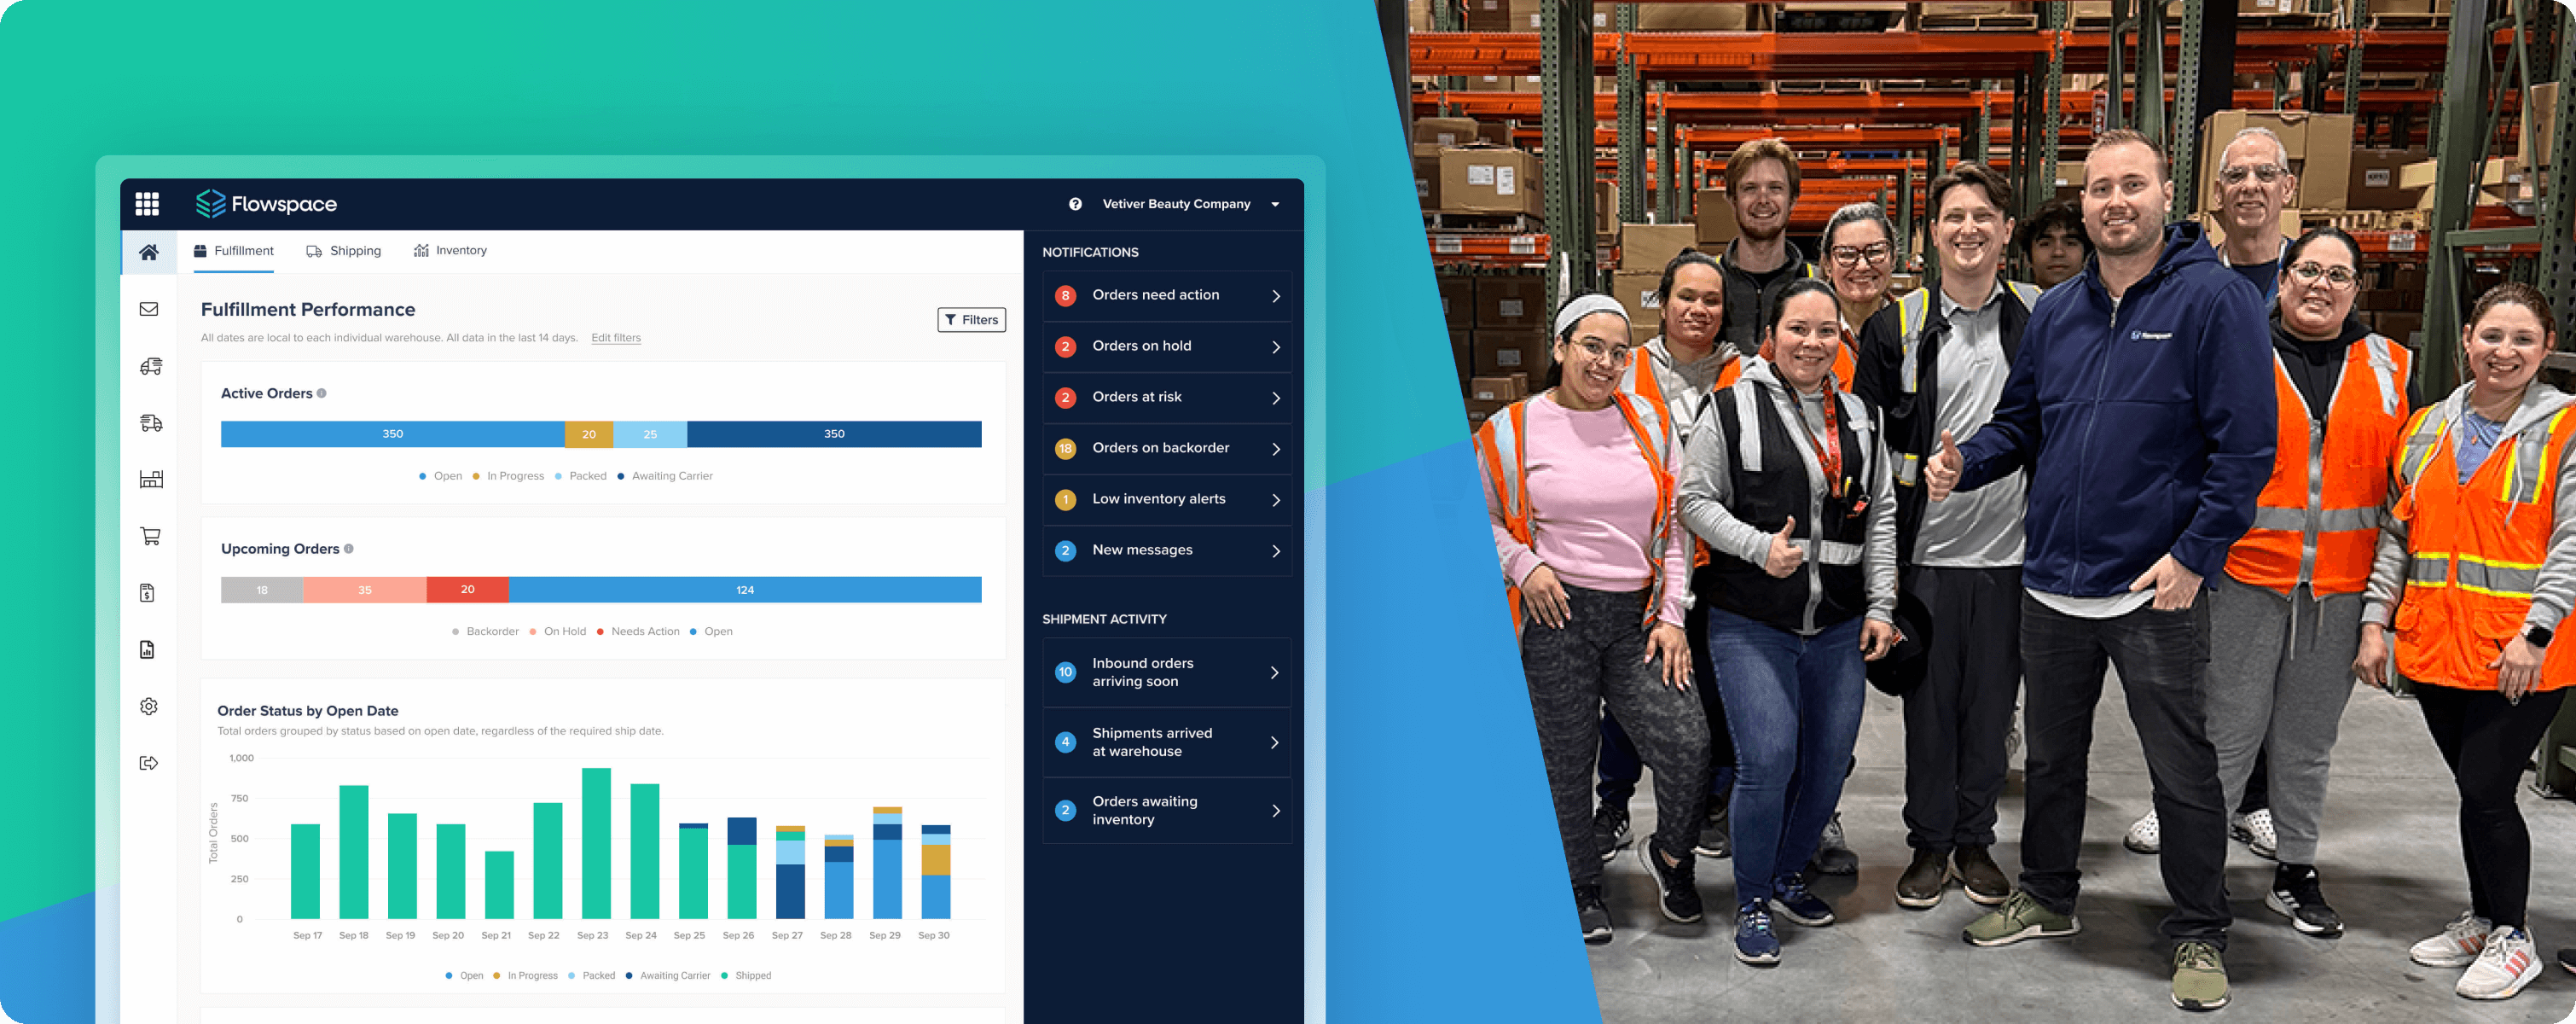Click the red 8 notification badge

(1065, 295)
